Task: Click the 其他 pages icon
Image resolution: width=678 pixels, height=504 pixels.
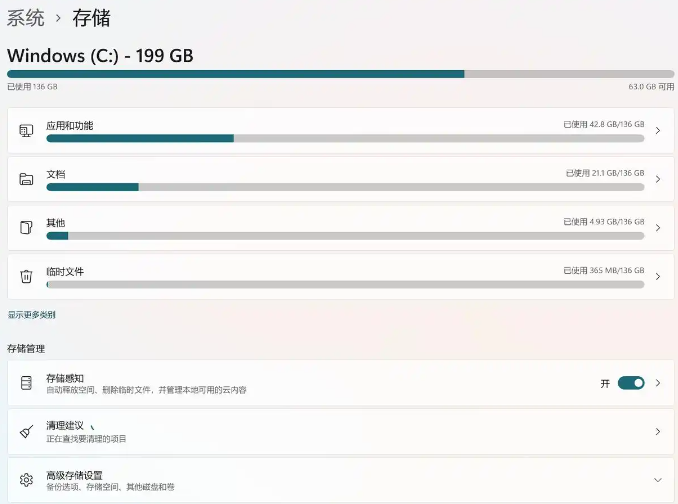Action: pyautogui.click(x=26, y=227)
